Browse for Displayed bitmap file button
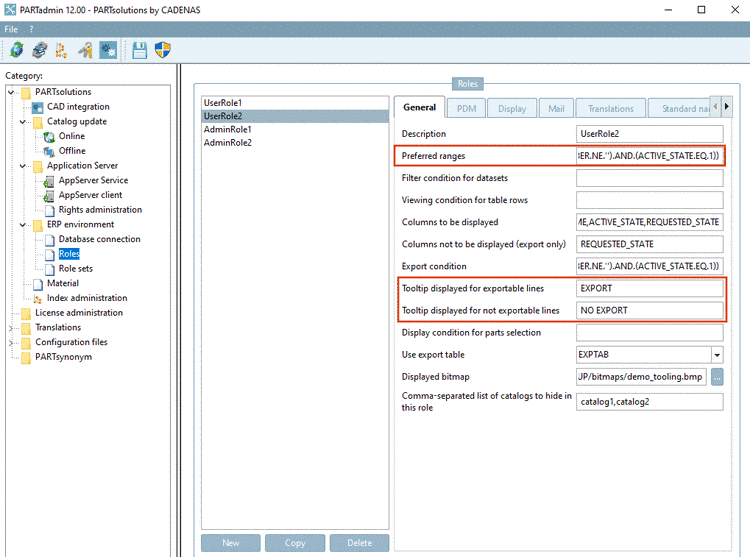The width and height of the screenshot is (750, 557). [717, 377]
